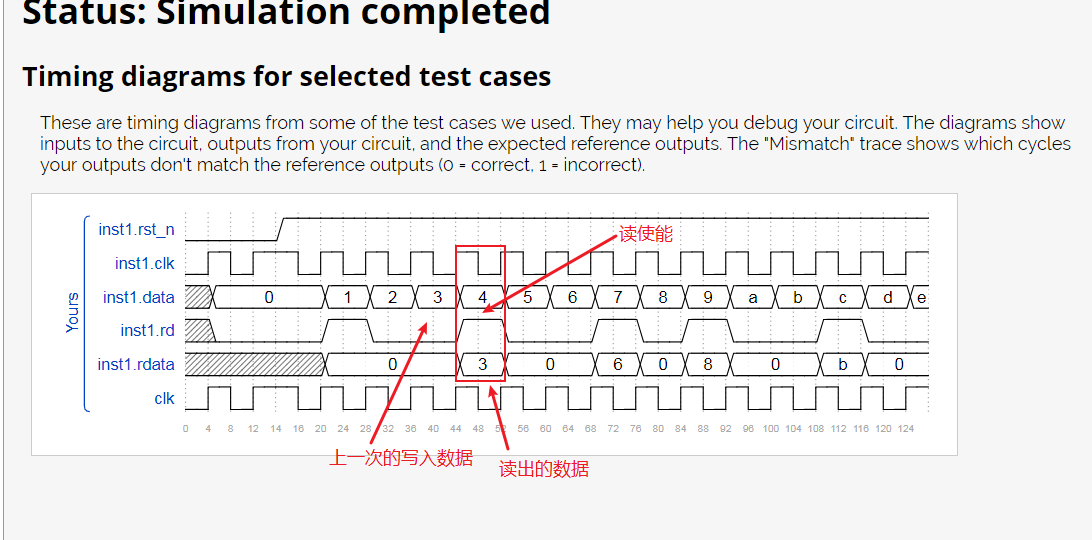Click the red 读使能 annotation text

[x=646, y=234]
